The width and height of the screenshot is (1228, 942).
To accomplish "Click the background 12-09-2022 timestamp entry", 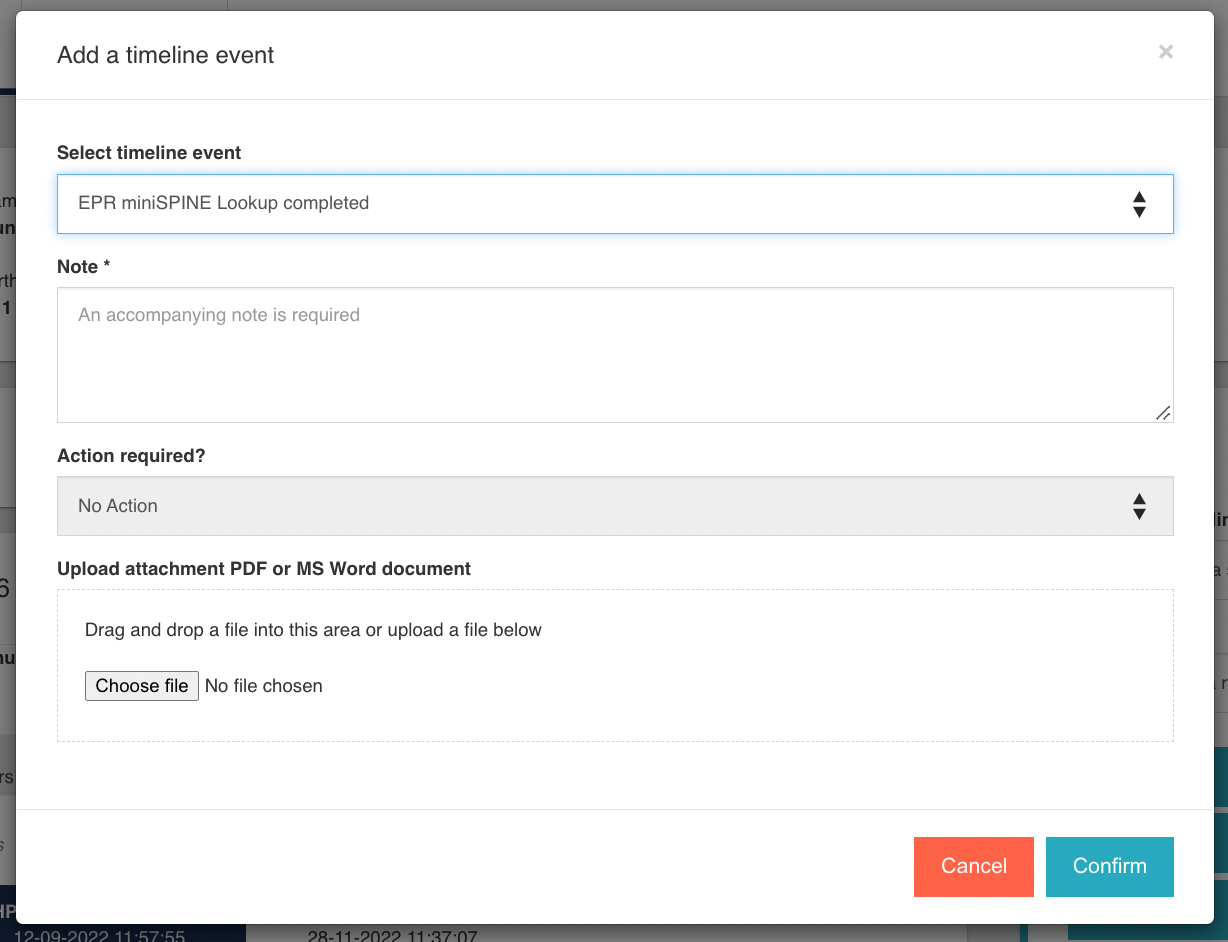I will pyautogui.click(x=100, y=935).
